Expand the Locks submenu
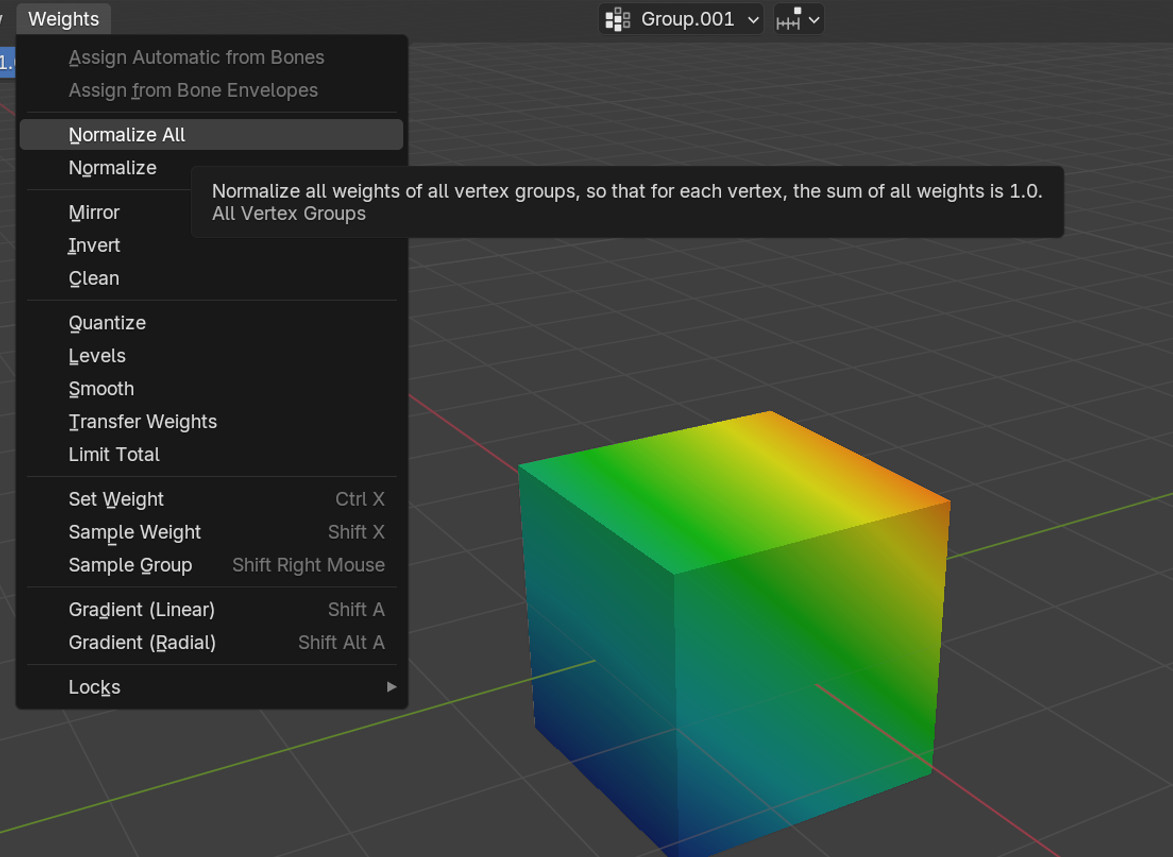 211,687
